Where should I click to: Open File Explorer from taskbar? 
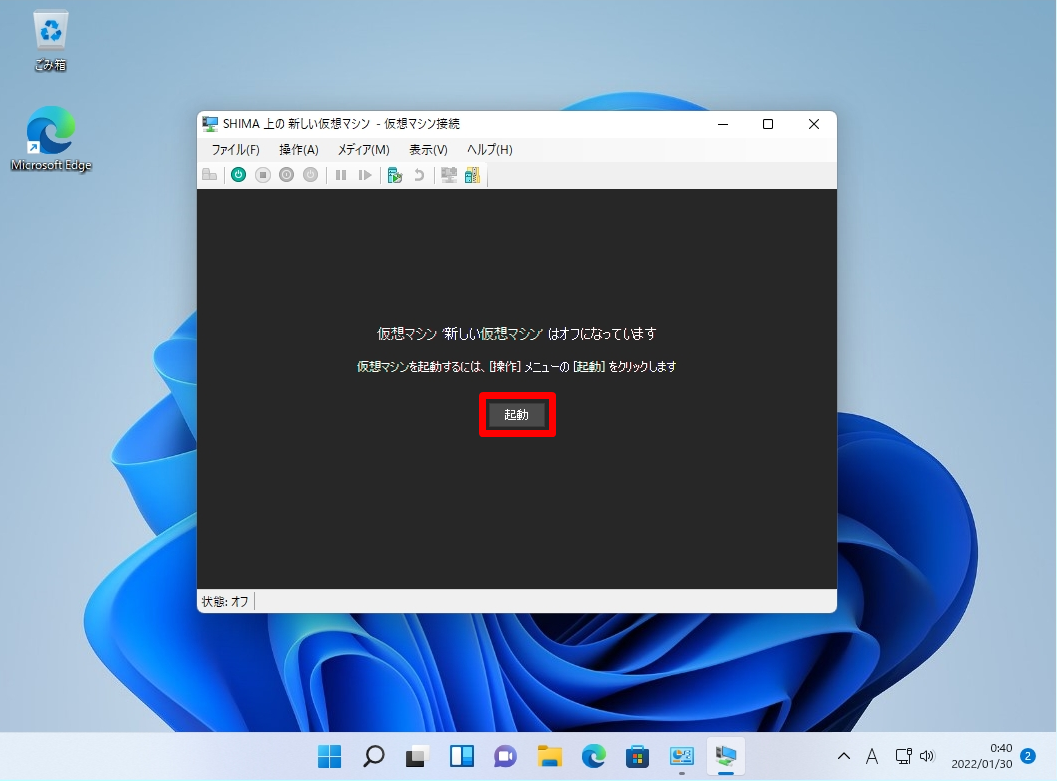click(549, 756)
